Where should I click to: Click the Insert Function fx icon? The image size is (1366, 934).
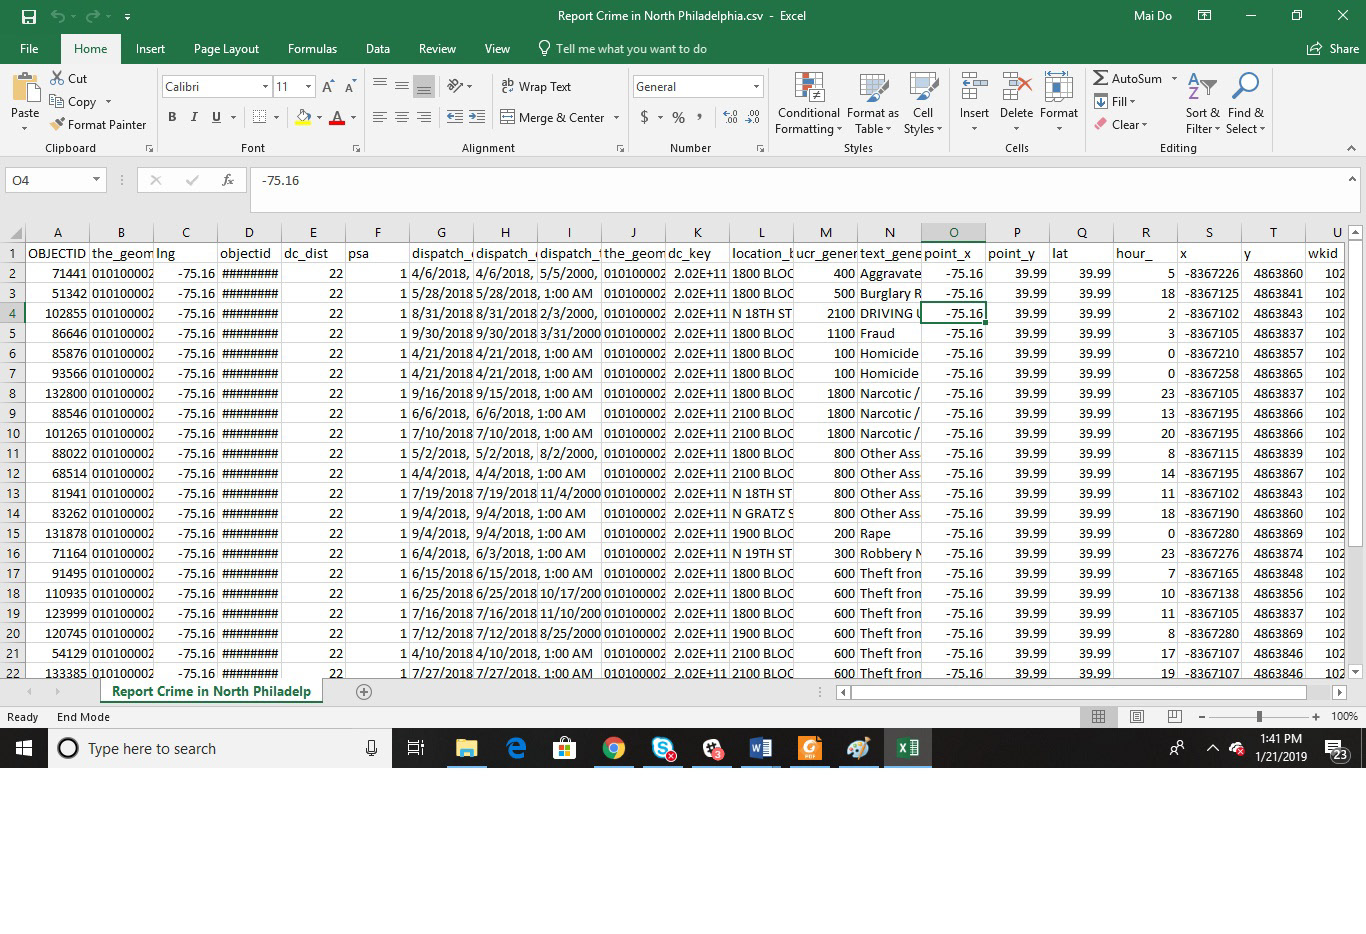coord(228,180)
